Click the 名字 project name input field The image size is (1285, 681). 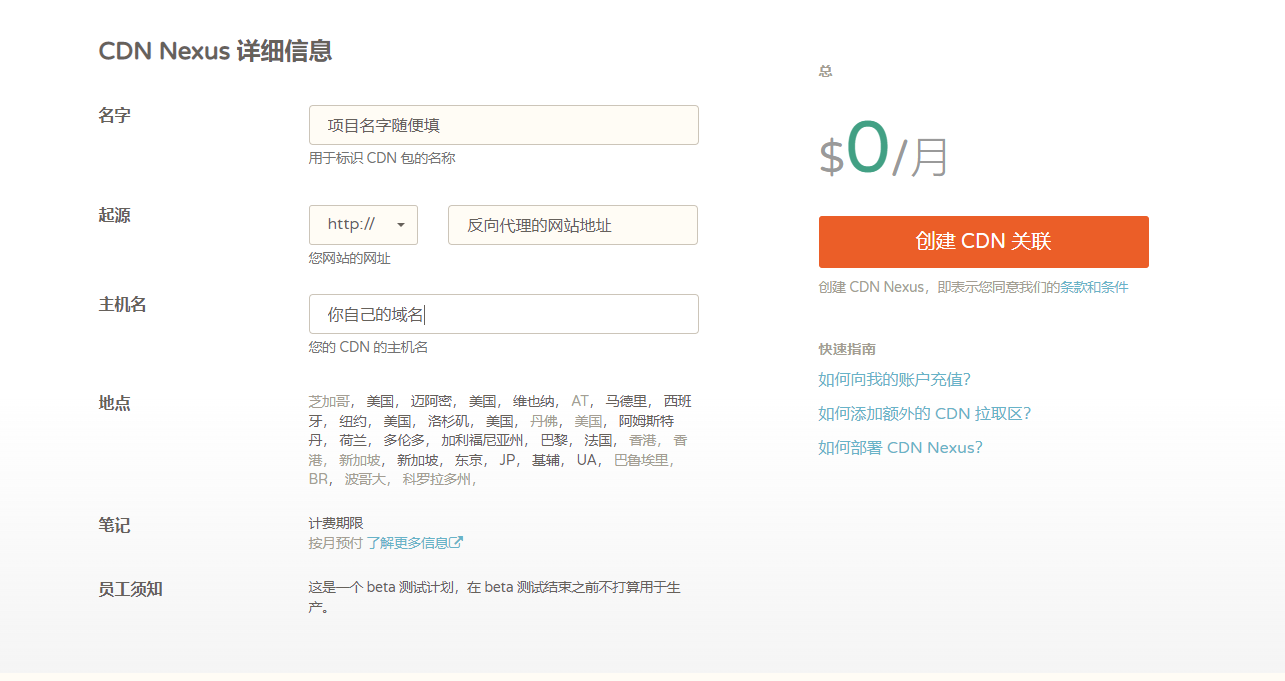coord(503,125)
